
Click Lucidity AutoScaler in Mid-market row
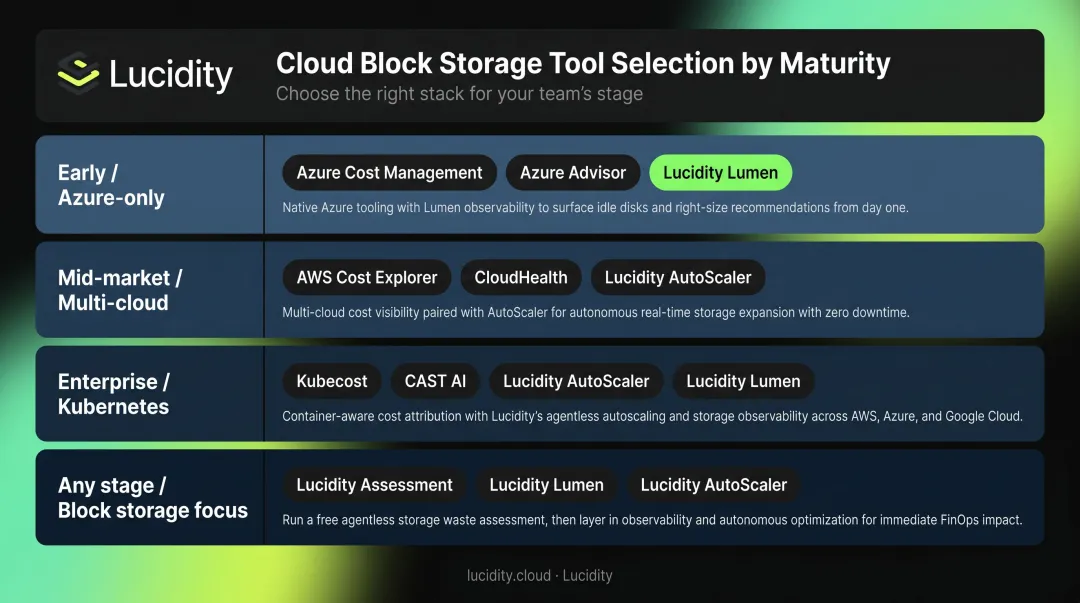coord(678,278)
